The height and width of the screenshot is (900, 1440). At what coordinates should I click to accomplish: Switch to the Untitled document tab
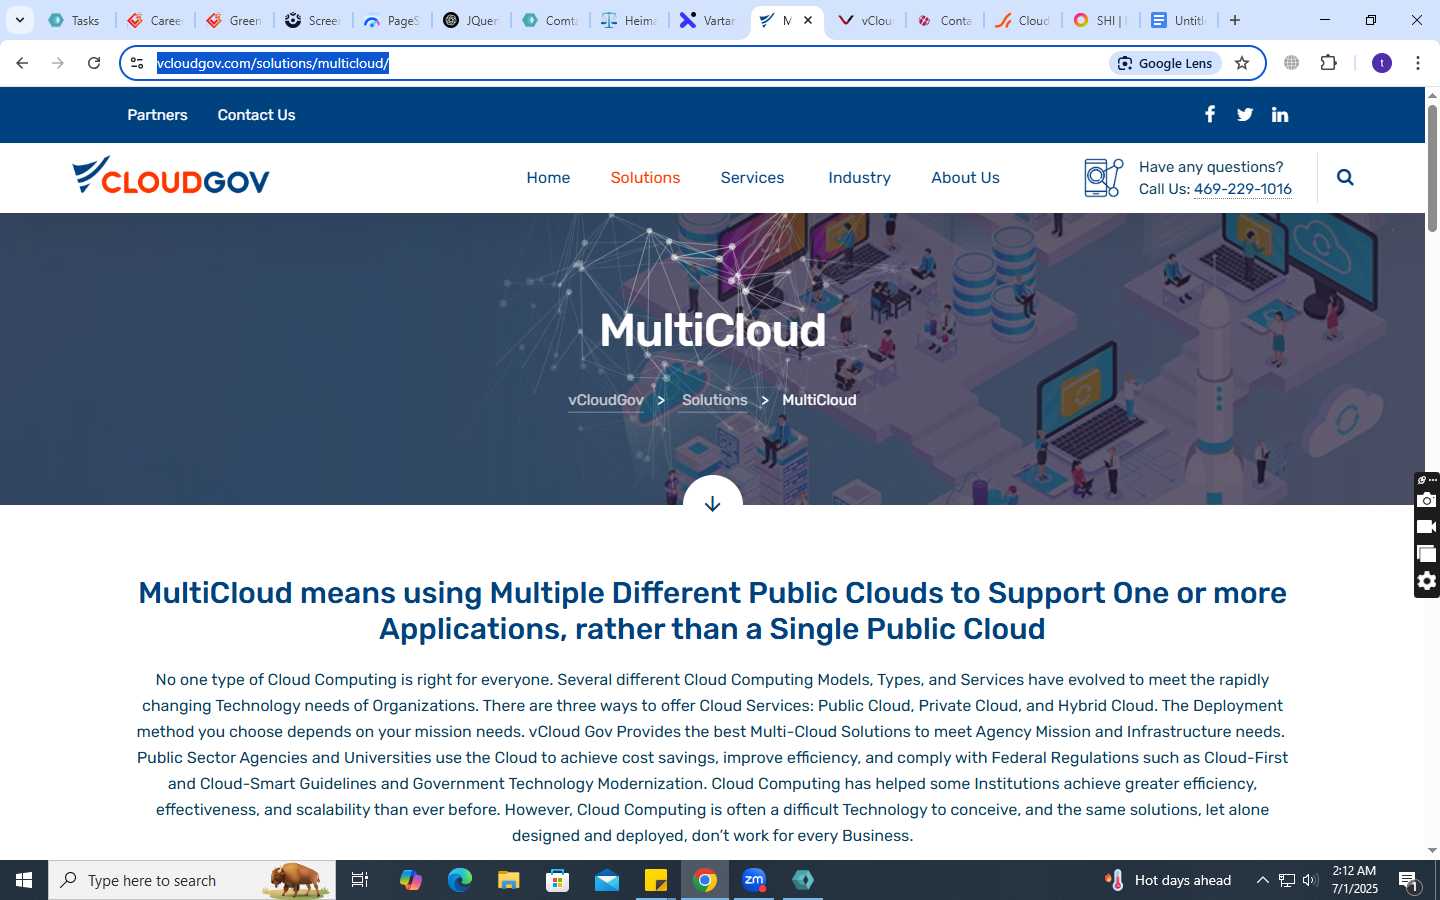point(1178,20)
